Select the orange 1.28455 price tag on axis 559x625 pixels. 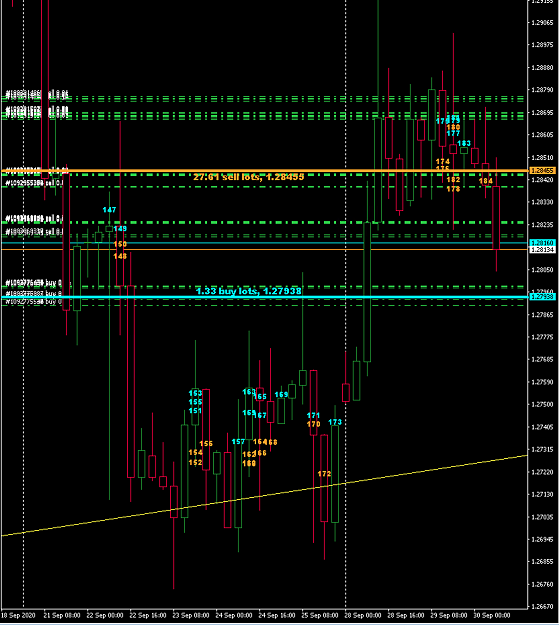[542, 171]
